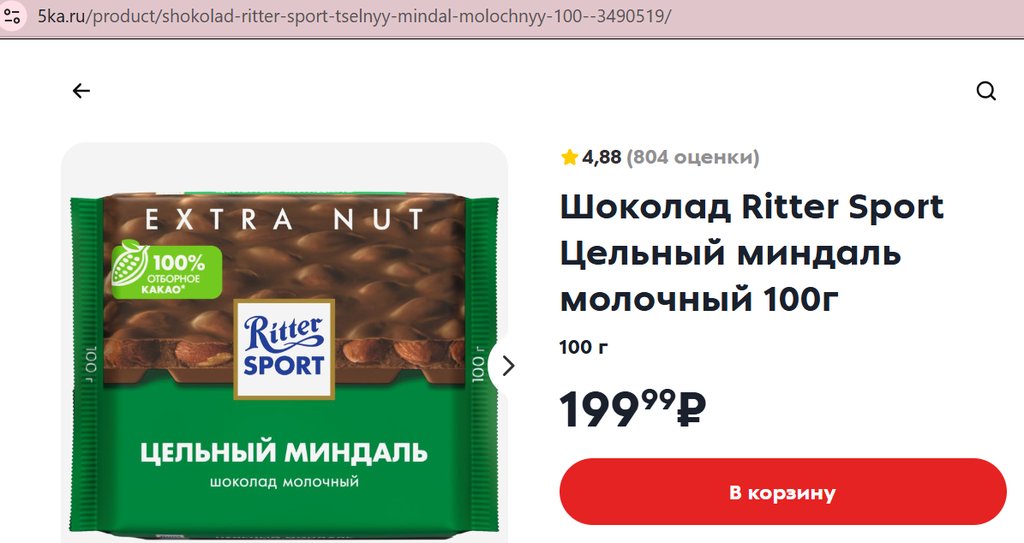Click ЦЕЛЬНЫЙ МИНДАЛЬ text on the package
The height and width of the screenshot is (543, 1024).
coord(284,452)
